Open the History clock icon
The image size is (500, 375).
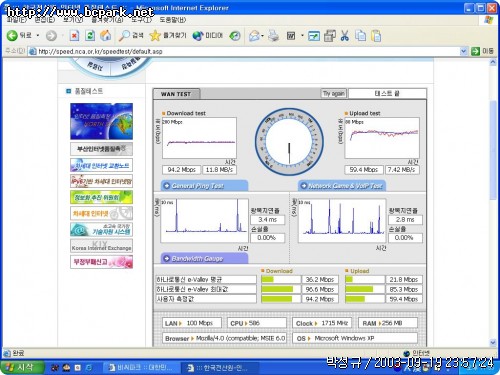(235, 36)
